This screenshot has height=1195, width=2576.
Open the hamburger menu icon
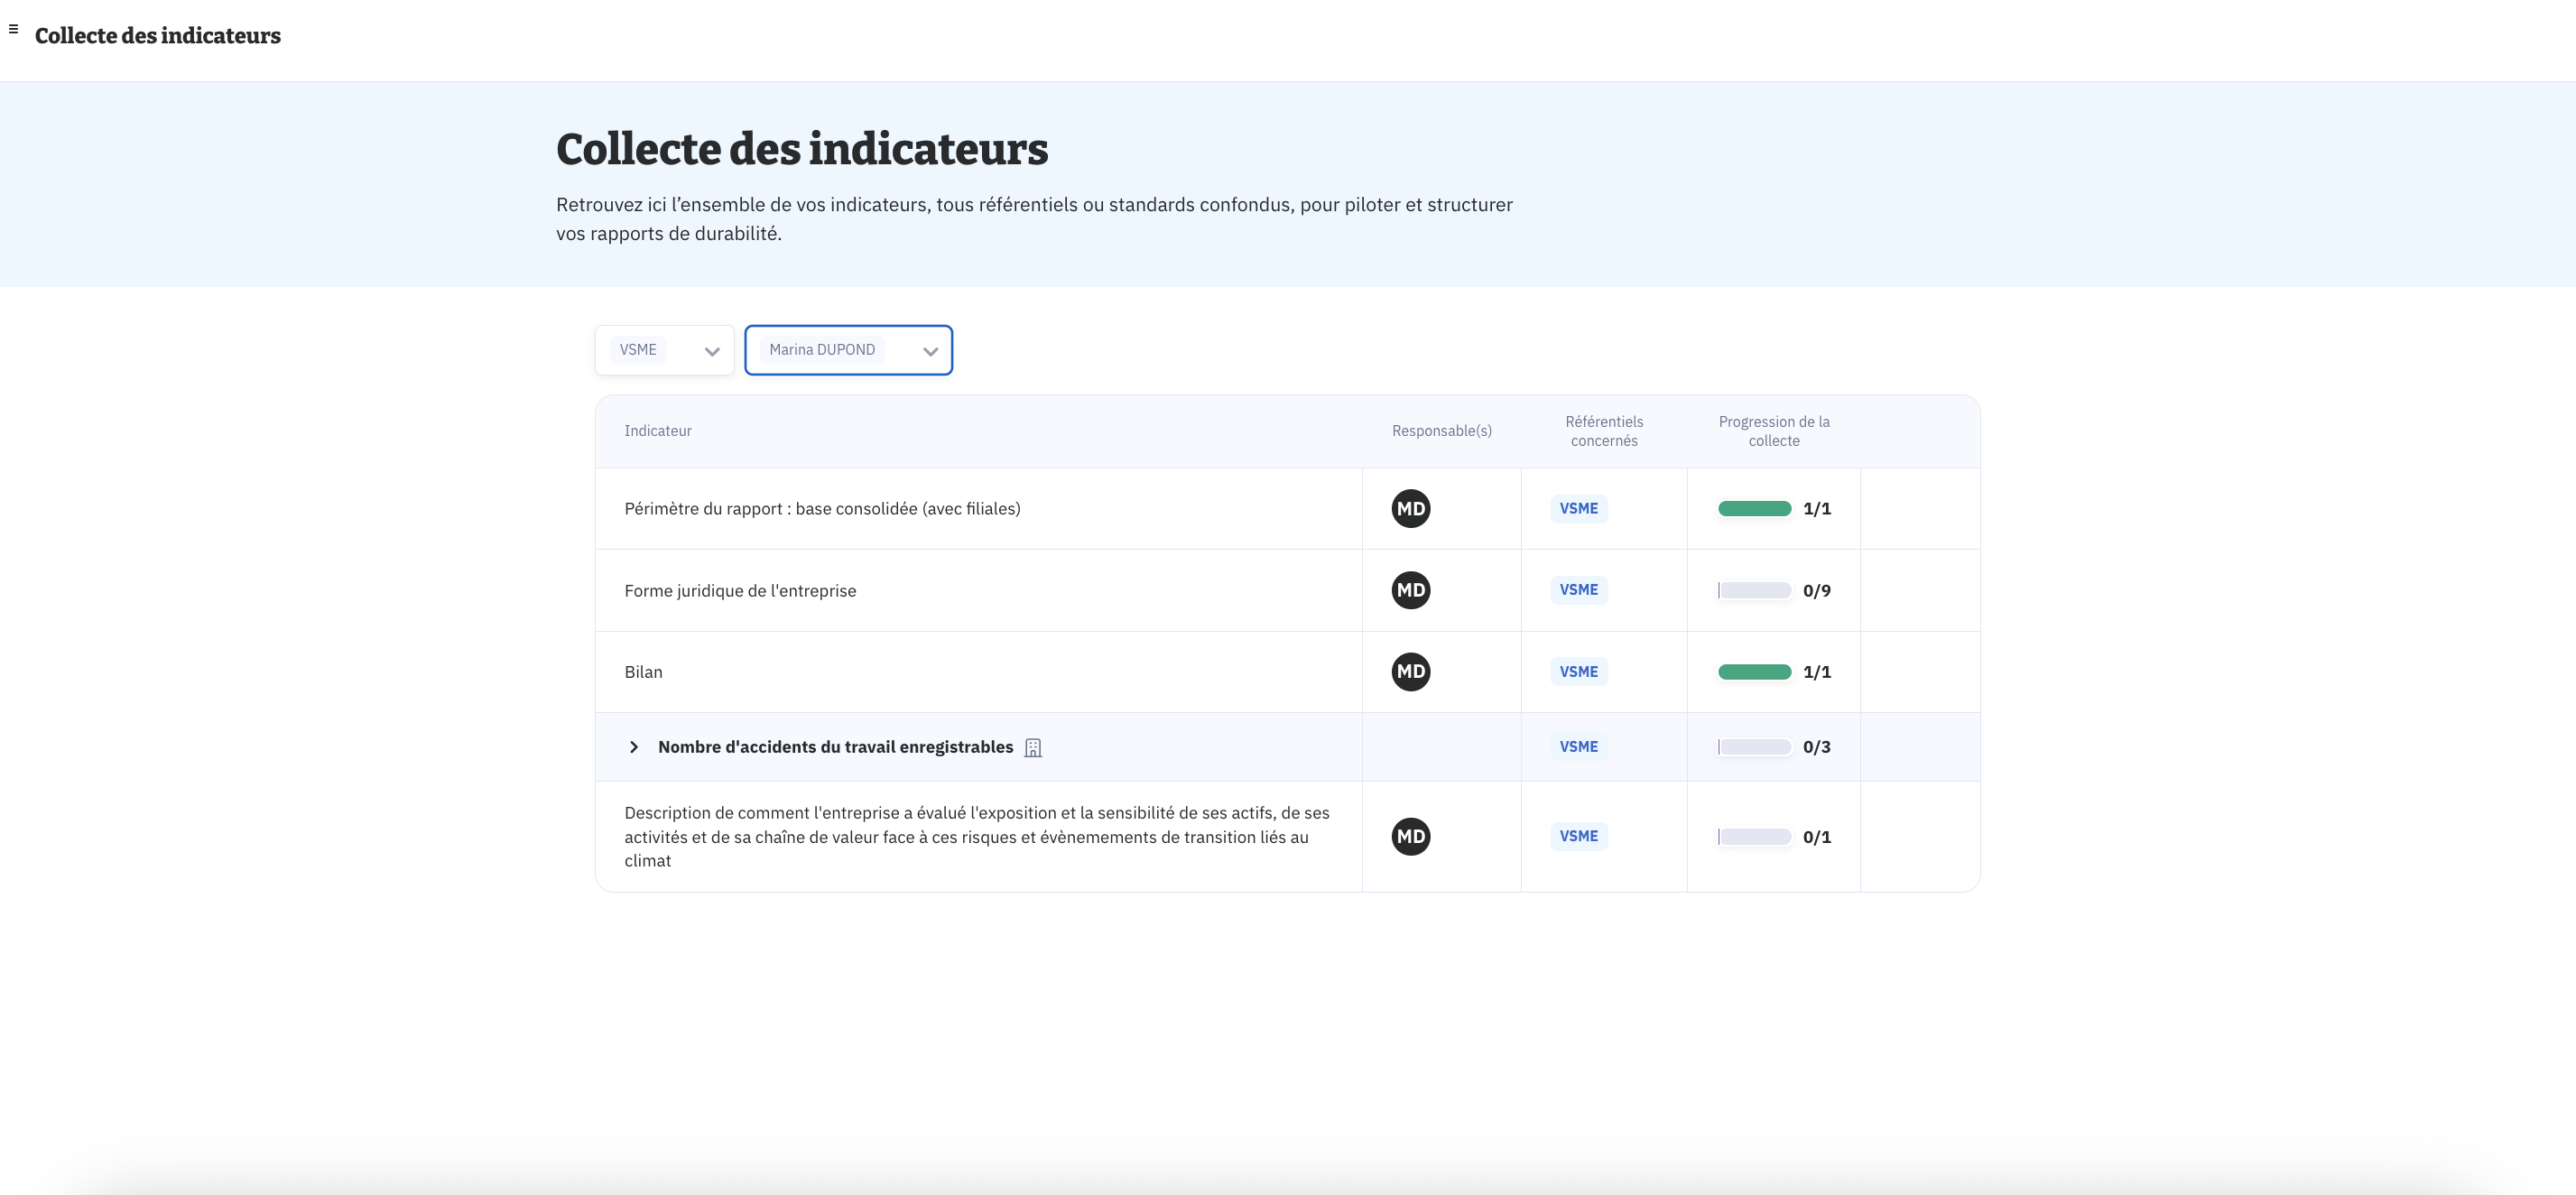coord(13,29)
